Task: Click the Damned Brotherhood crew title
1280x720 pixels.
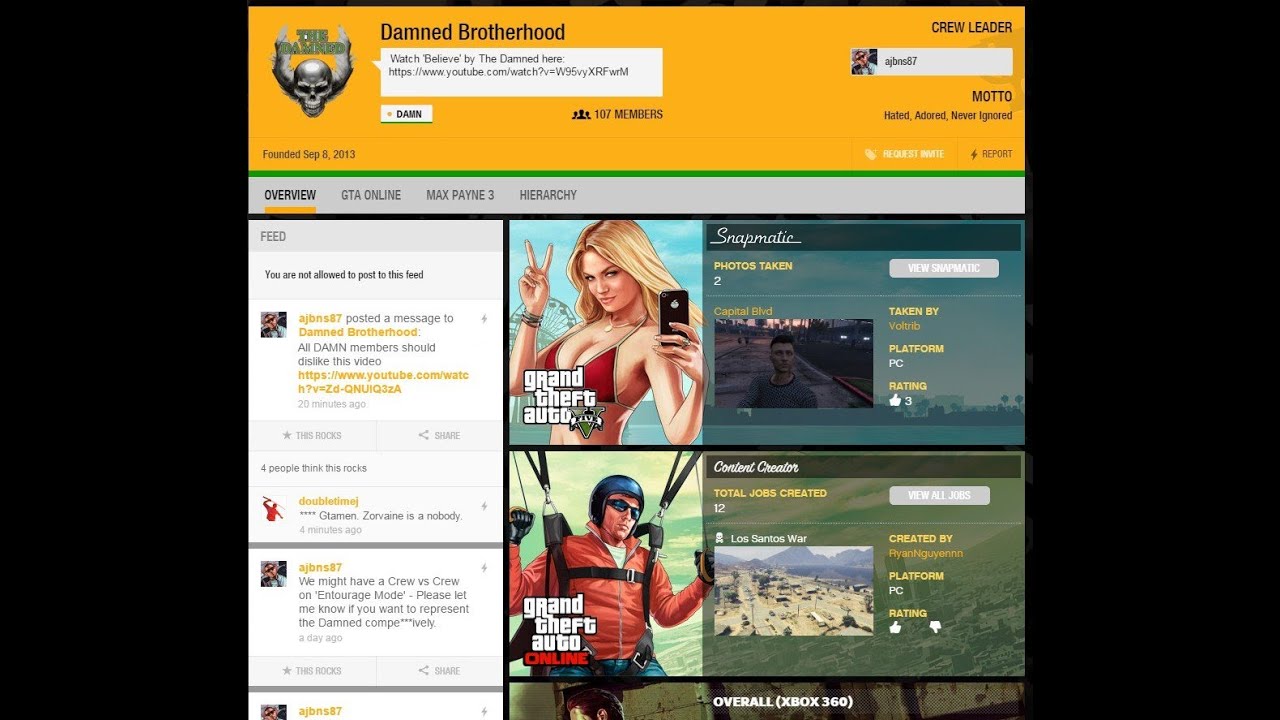Action: tap(472, 33)
